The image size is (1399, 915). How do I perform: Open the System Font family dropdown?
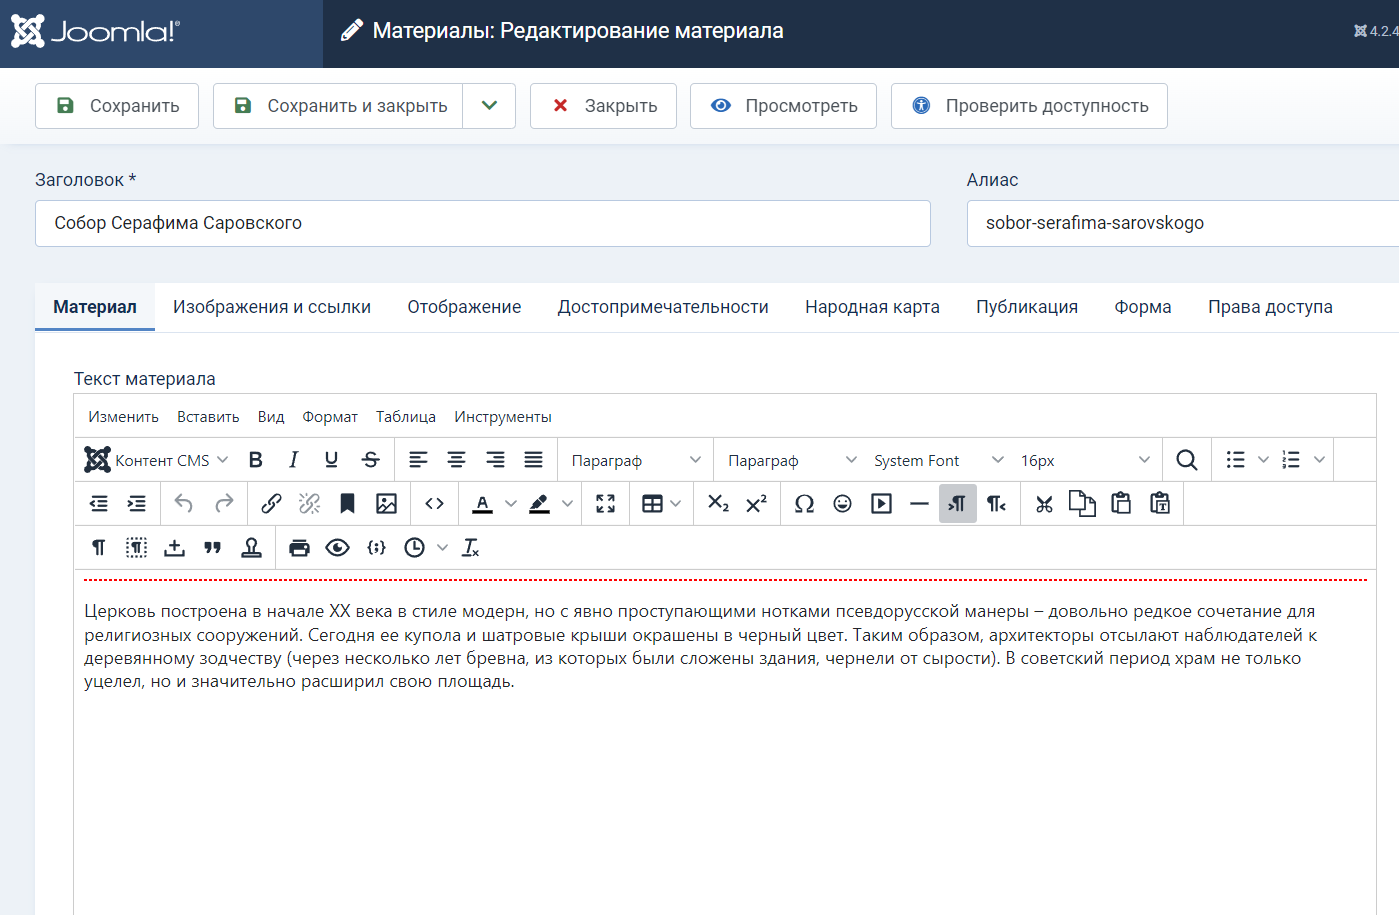(x=937, y=460)
